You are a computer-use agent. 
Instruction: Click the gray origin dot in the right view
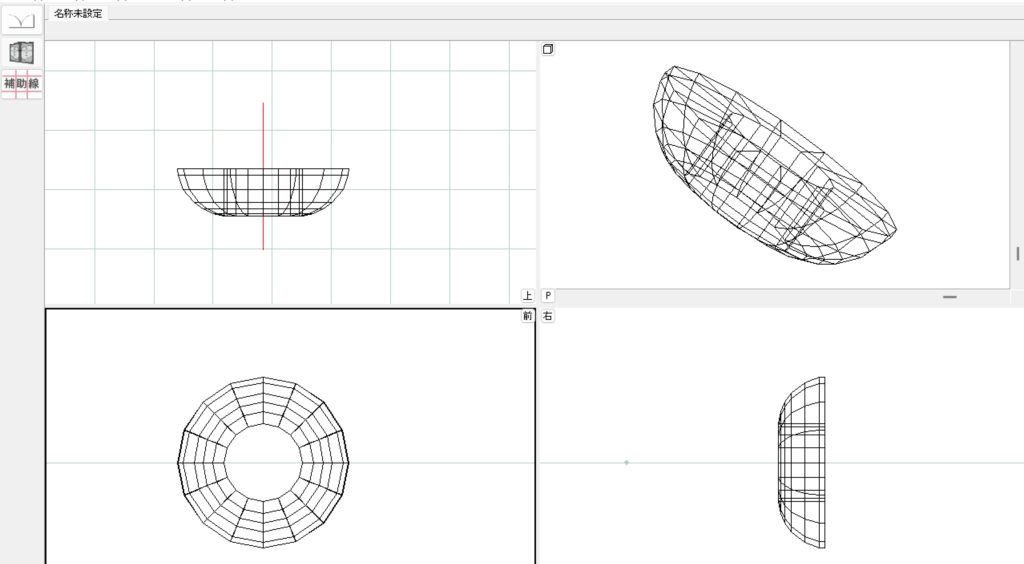(626, 462)
